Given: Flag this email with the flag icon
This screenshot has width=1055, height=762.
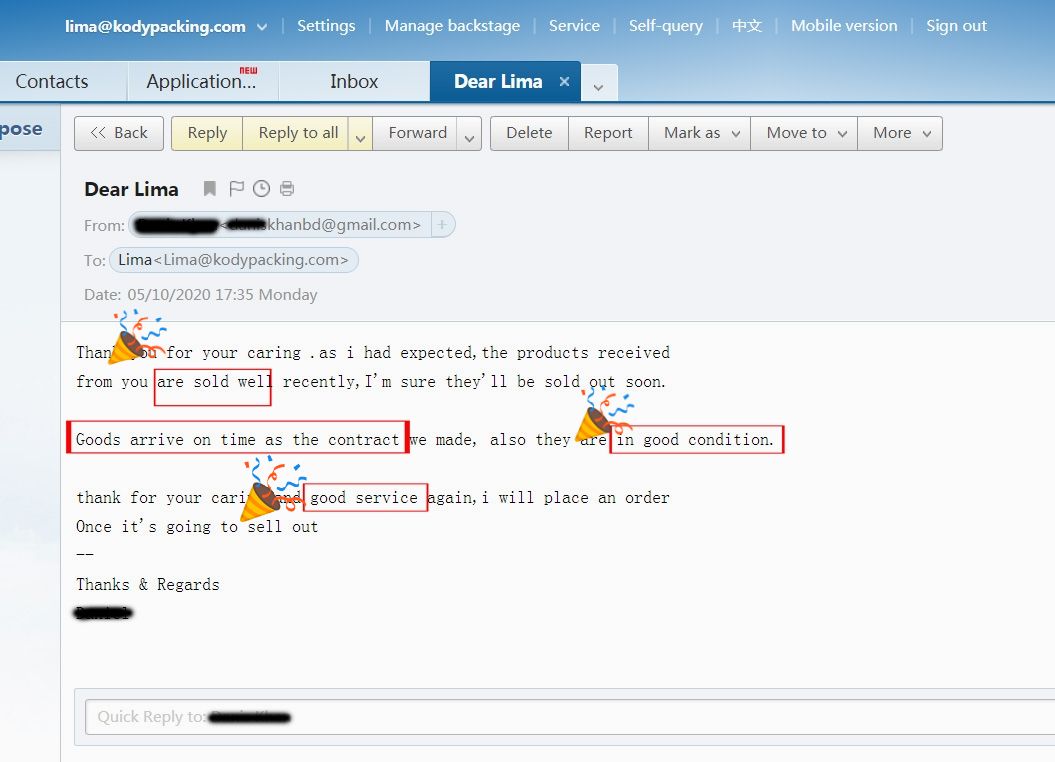Looking at the screenshot, I should coord(236,189).
